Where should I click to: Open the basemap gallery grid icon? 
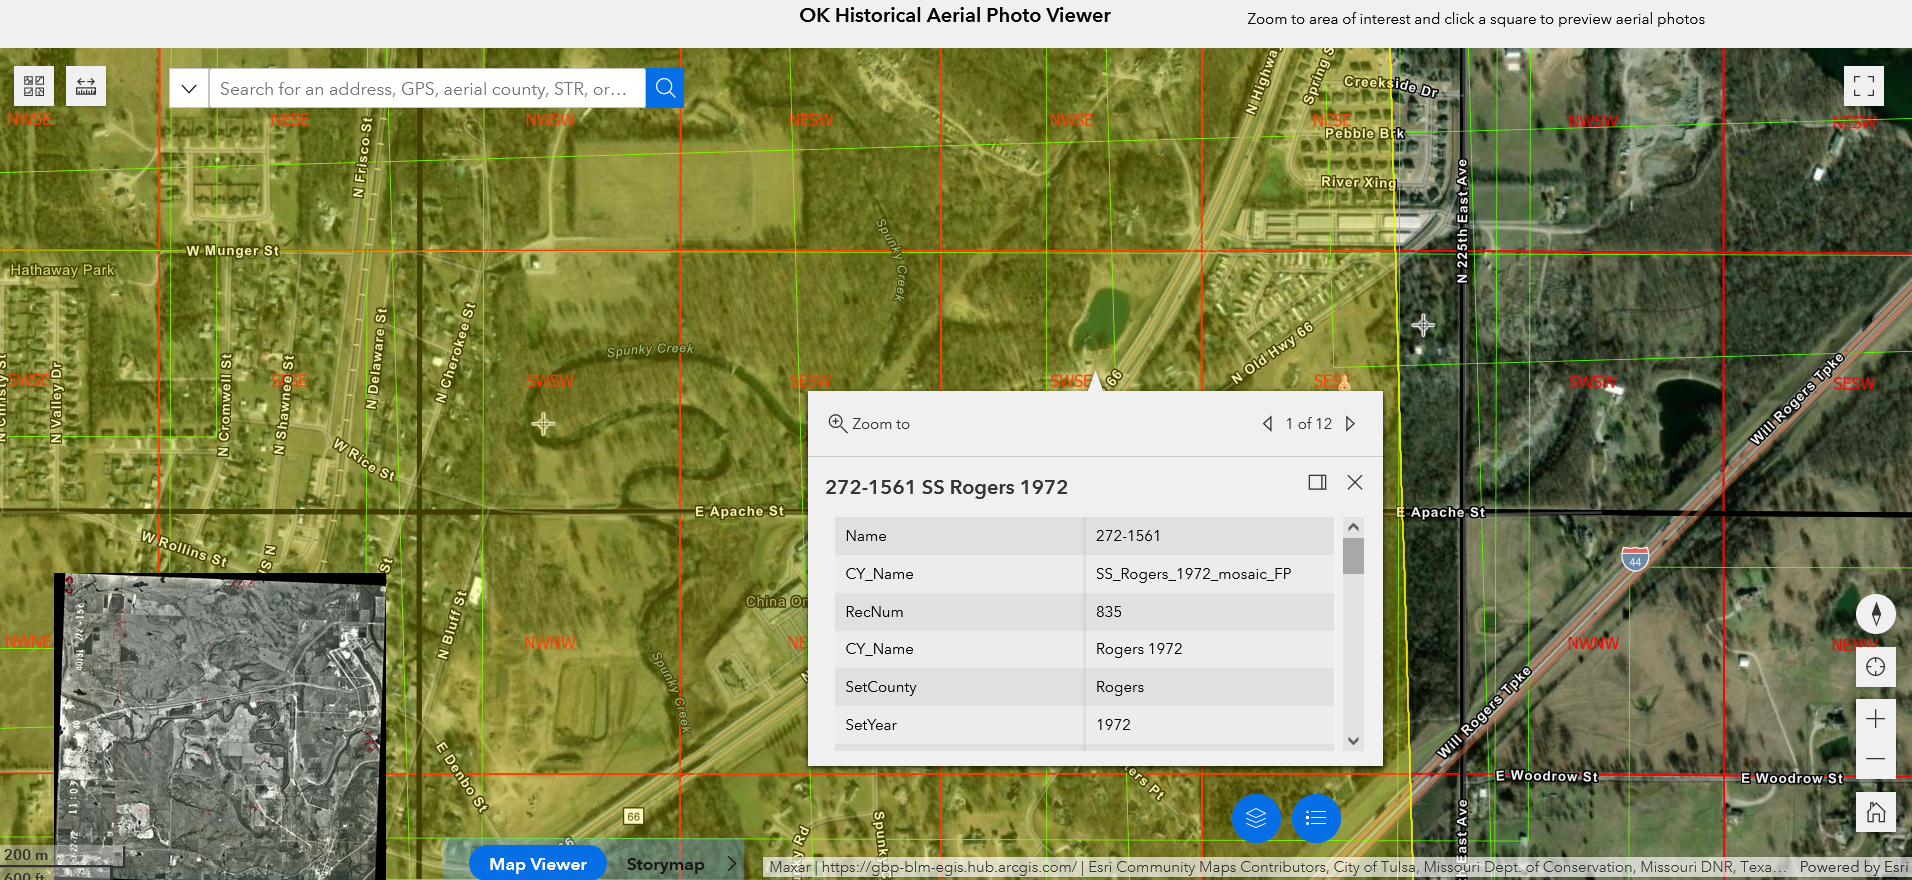(x=34, y=86)
